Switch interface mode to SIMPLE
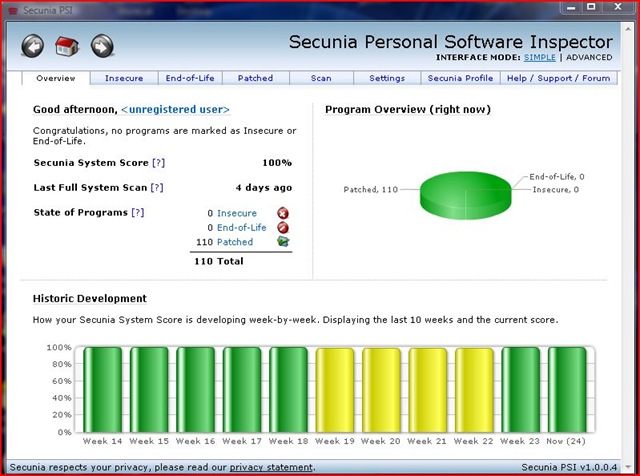This screenshot has height=476, width=640. tap(540, 58)
